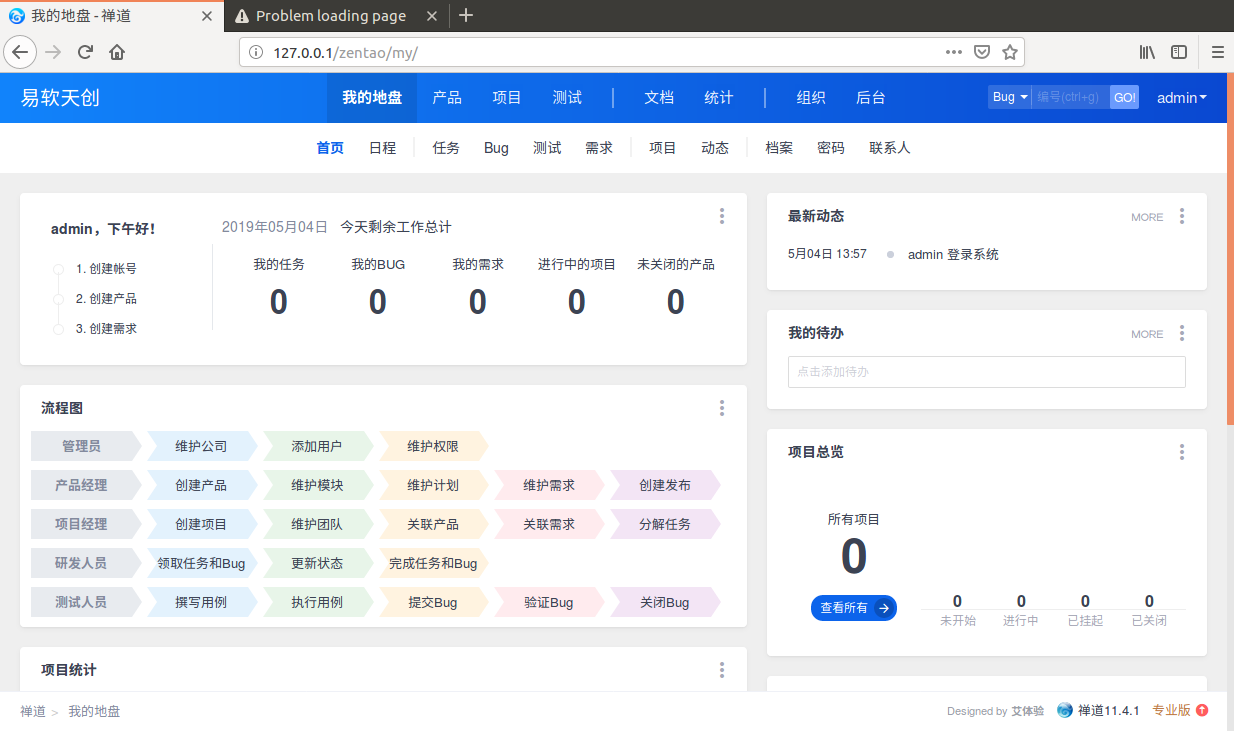Image resolution: width=1234 pixels, height=731 pixels.
Task: Click the 点击添加待办 input field
Action: click(986, 372)
